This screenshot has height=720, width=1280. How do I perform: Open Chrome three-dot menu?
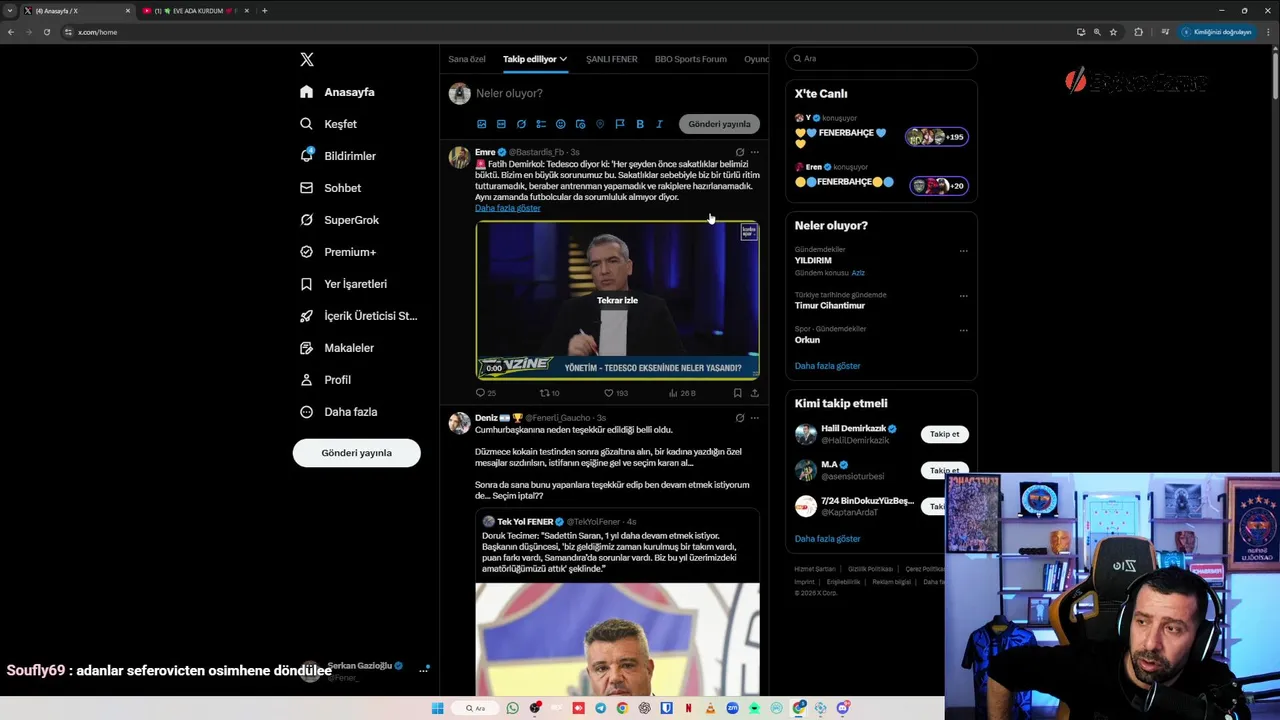(1268, 32)
